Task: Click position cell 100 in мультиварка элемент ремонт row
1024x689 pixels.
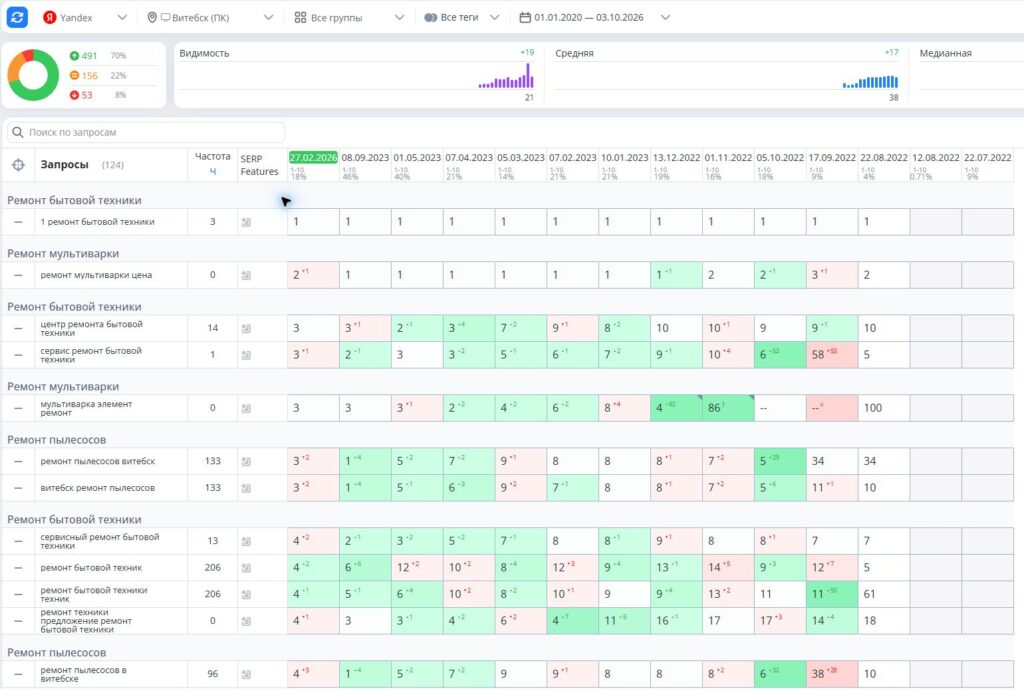Action: click(x=884, y=408)
